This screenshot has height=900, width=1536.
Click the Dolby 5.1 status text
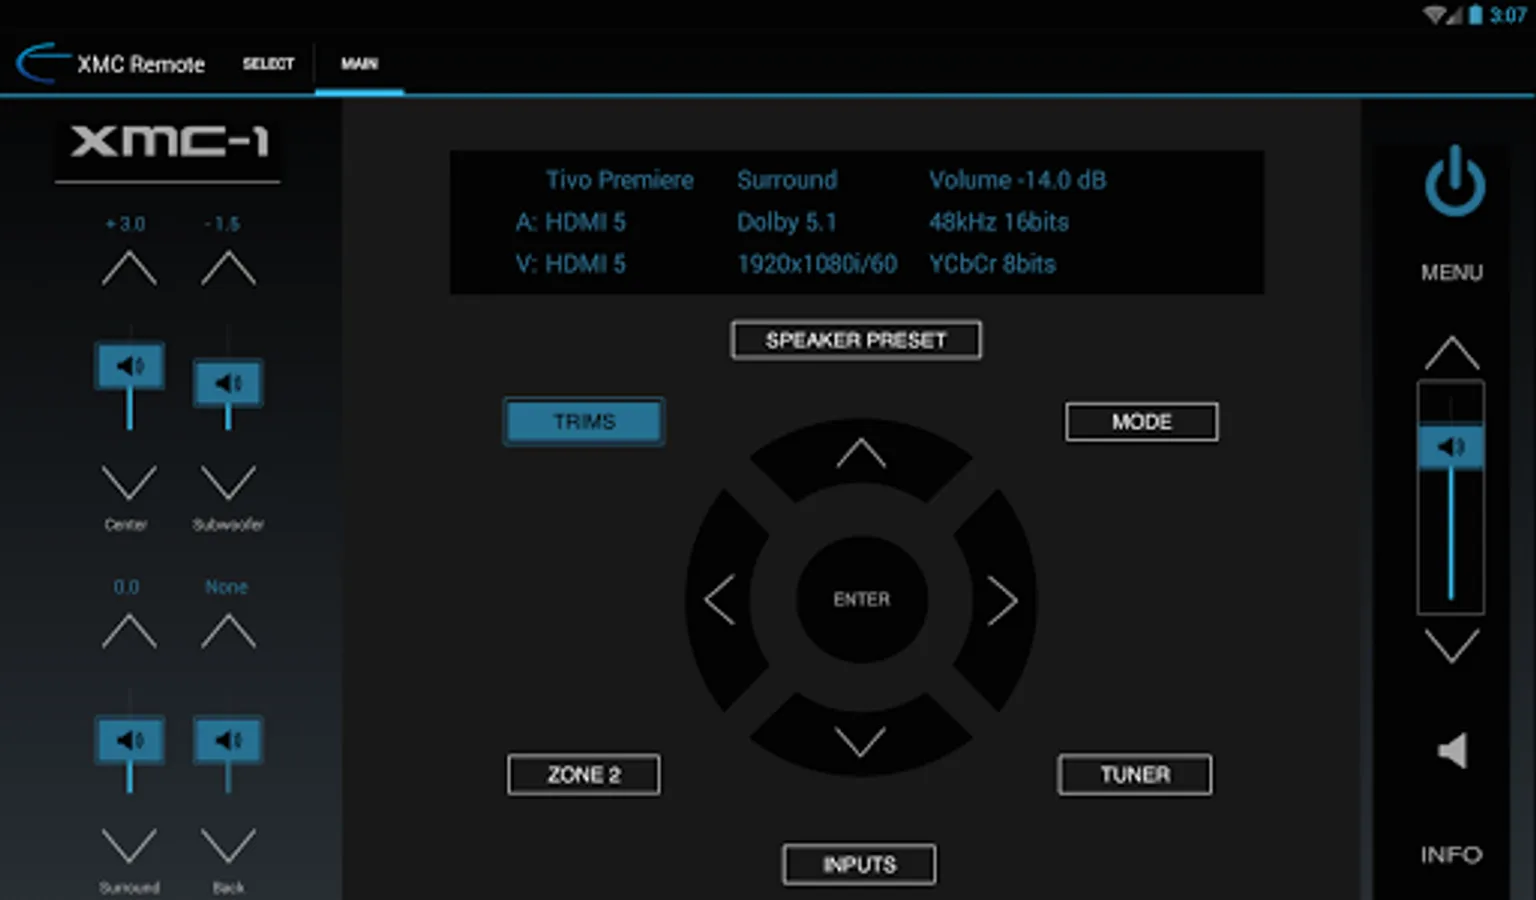[x=787, y=222]
